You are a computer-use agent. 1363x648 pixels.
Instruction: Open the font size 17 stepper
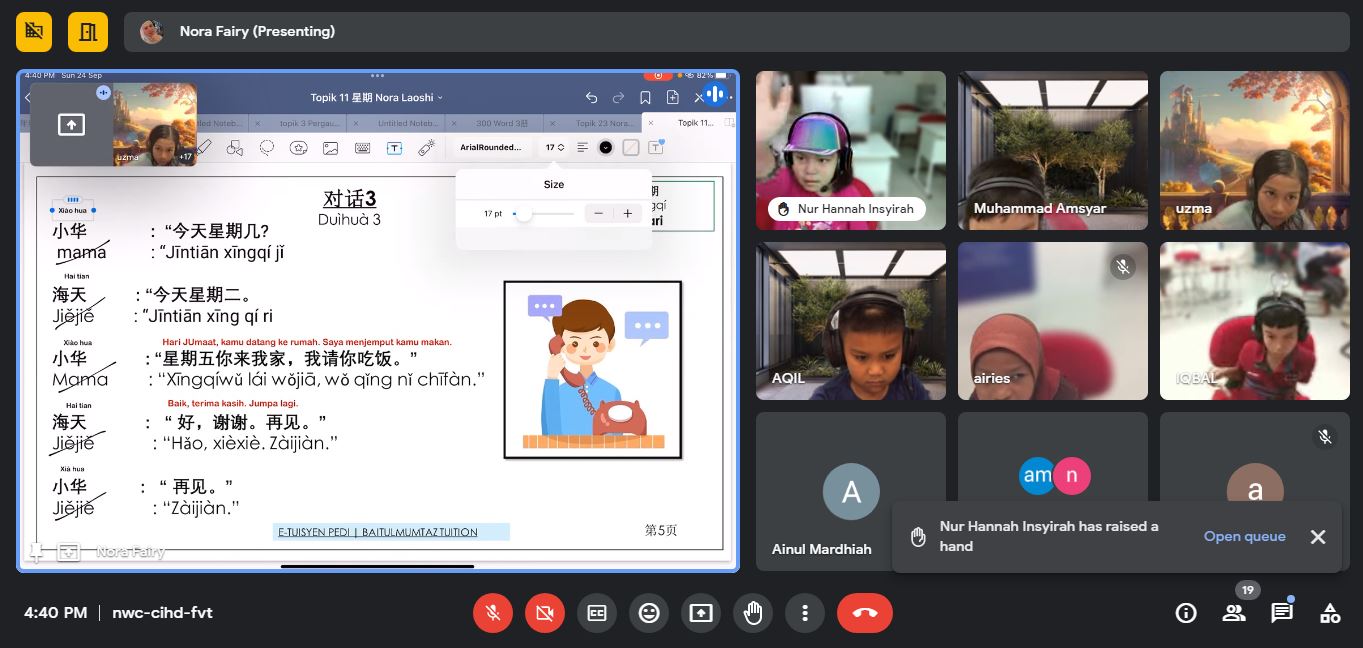[x=554, y=147]
